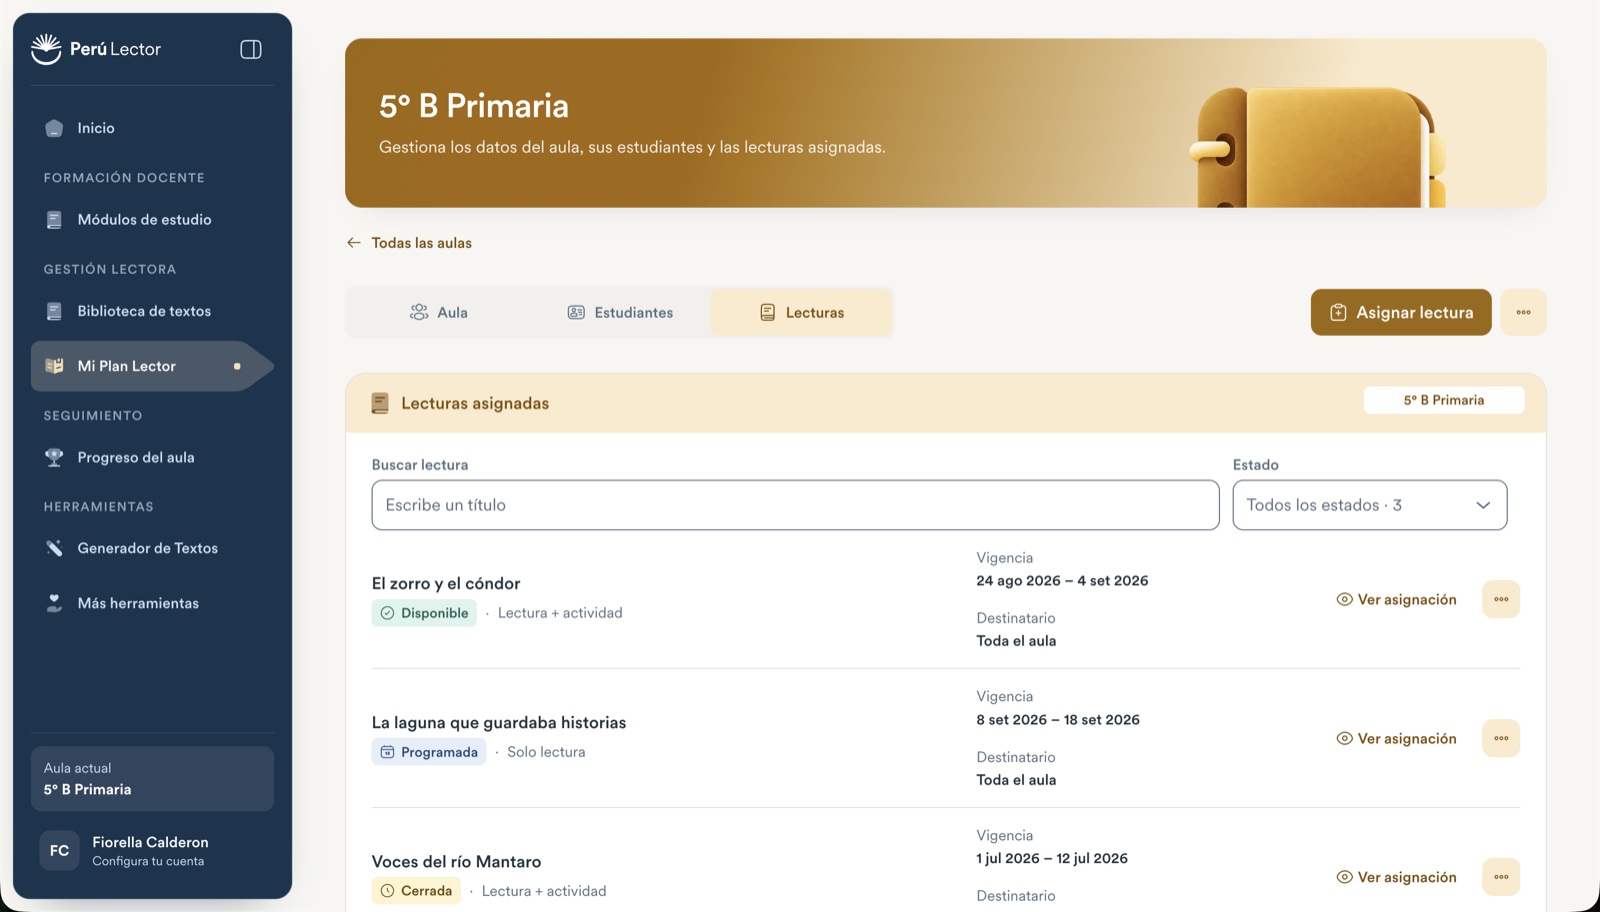Open options menu for La laguna que guardaba historias
Image resolution: width=1600 pixels, height=912 pixels.
click(x=1501, y=738)
